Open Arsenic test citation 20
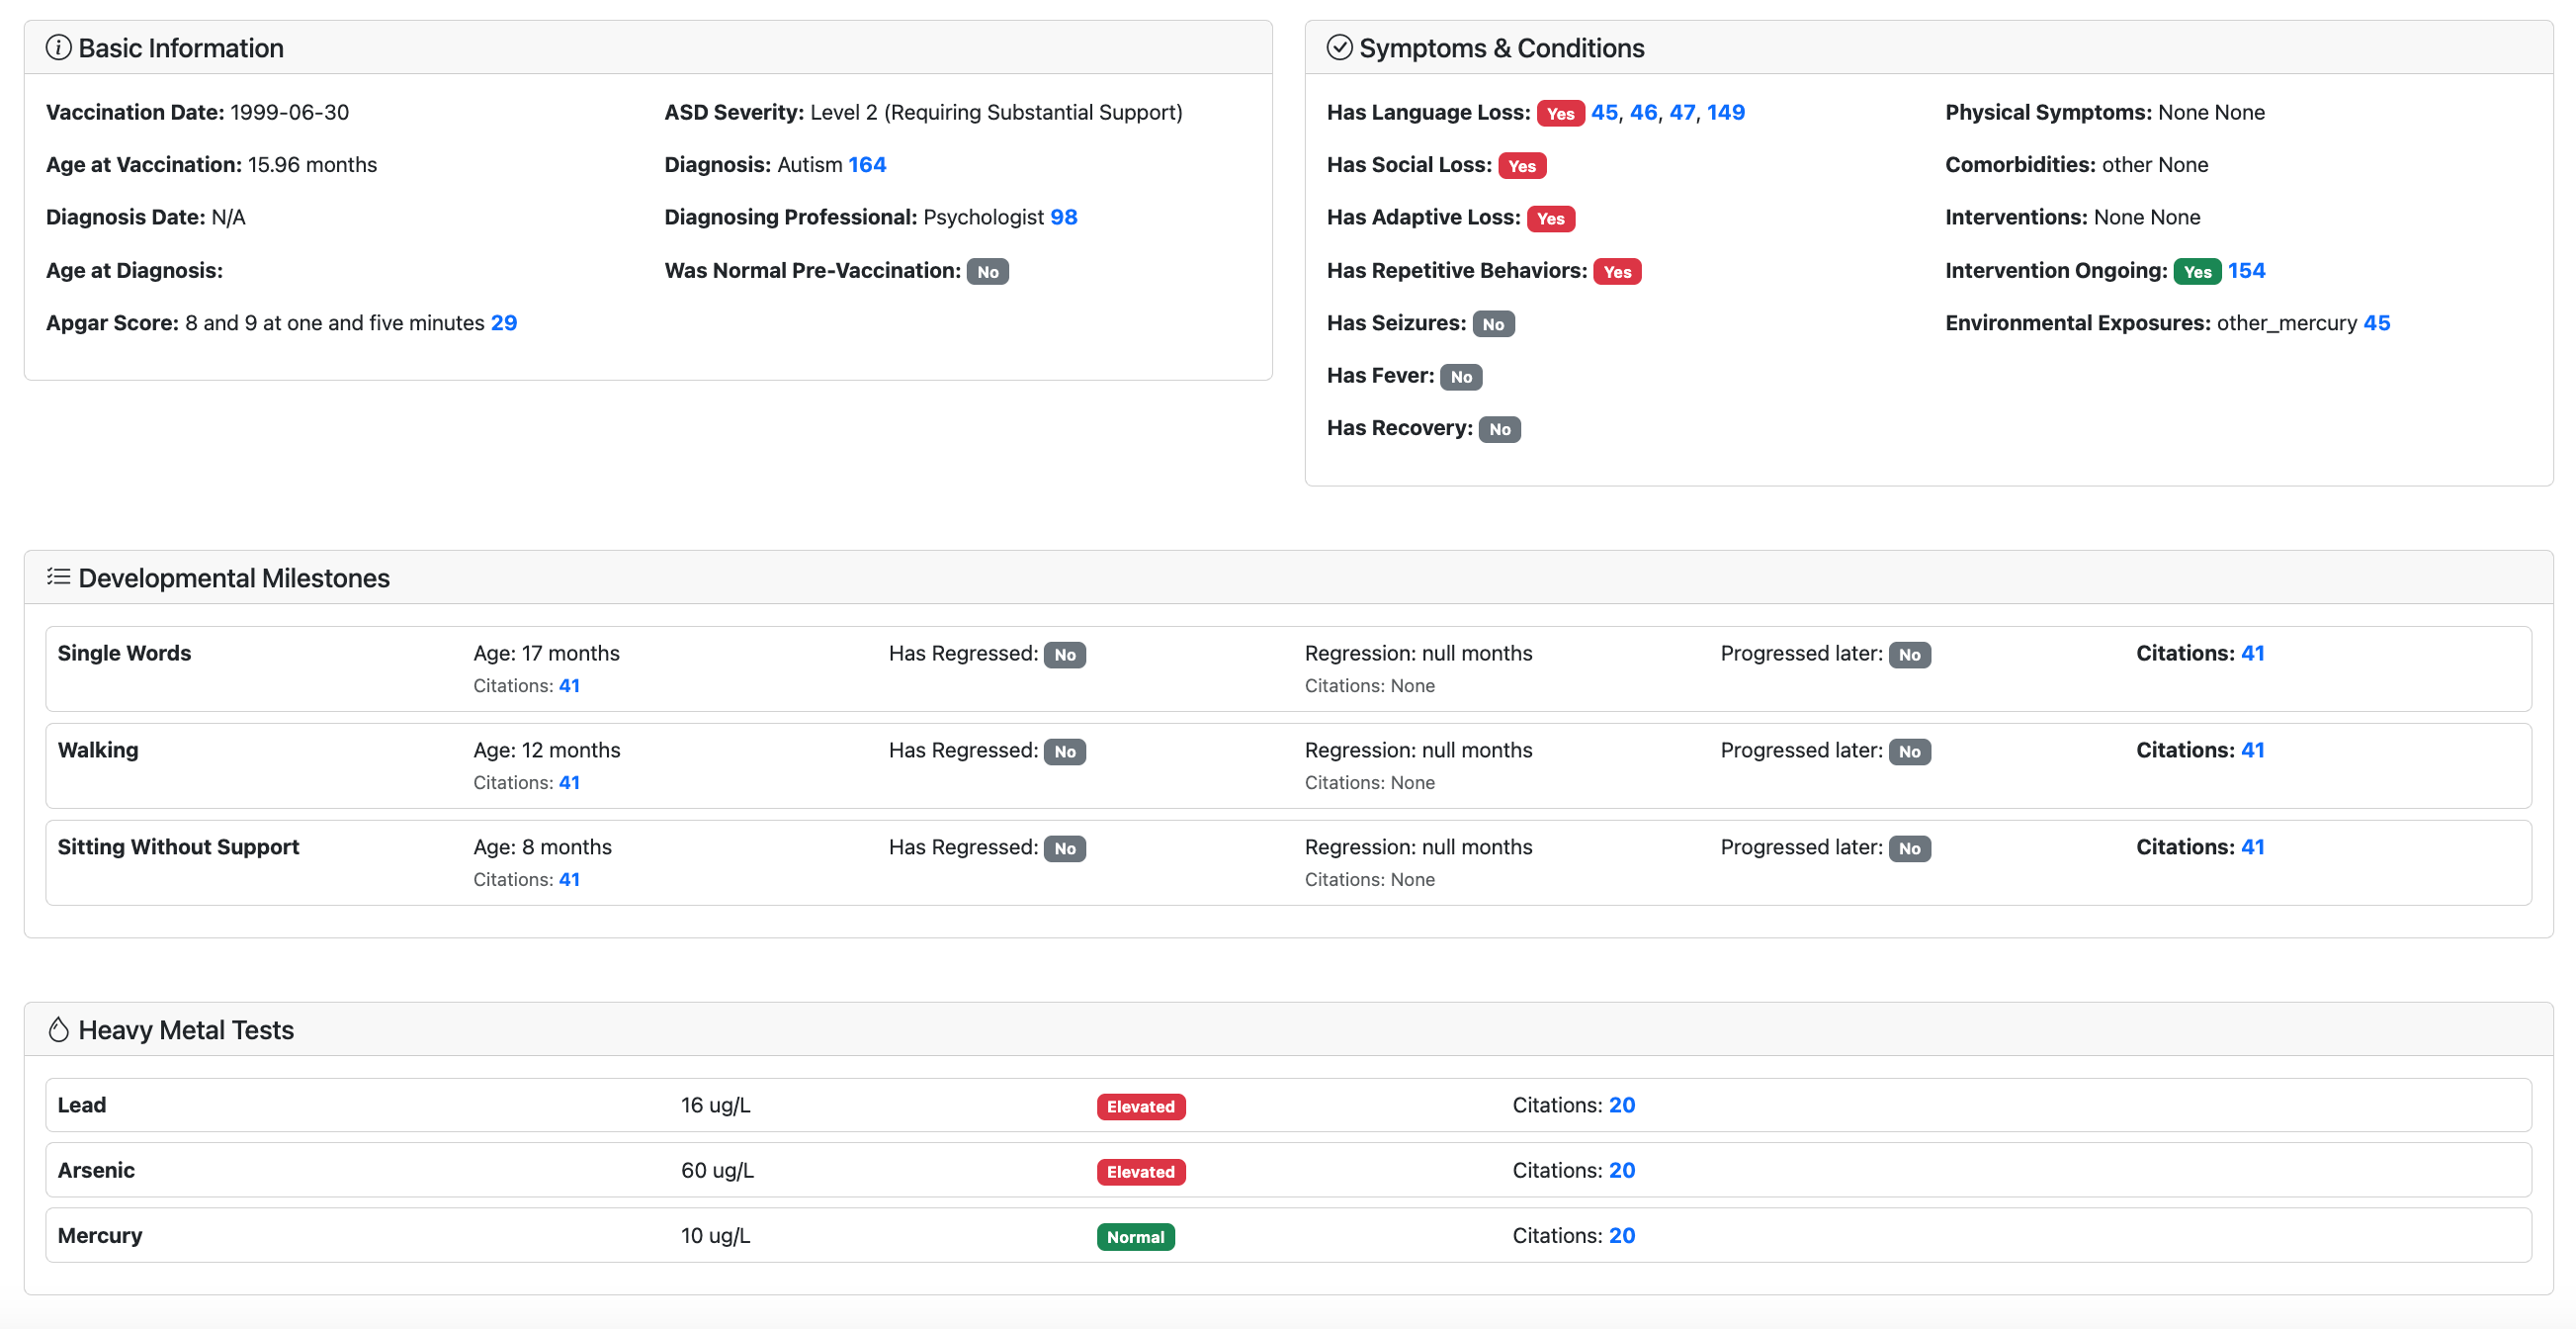Image resolution: width=2576 pixels, height=1329 pixels. coord(1621,1170)
